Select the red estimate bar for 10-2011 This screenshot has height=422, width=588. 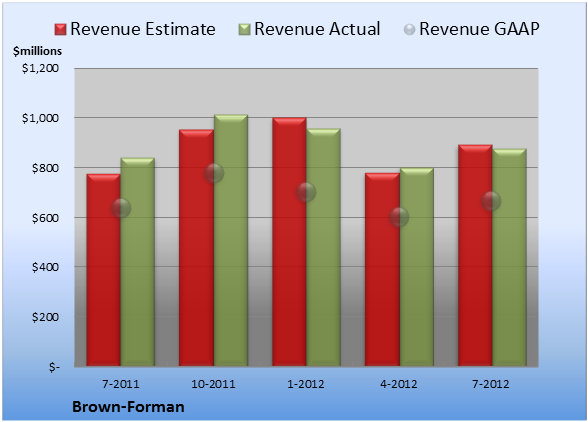coord(196,248)
